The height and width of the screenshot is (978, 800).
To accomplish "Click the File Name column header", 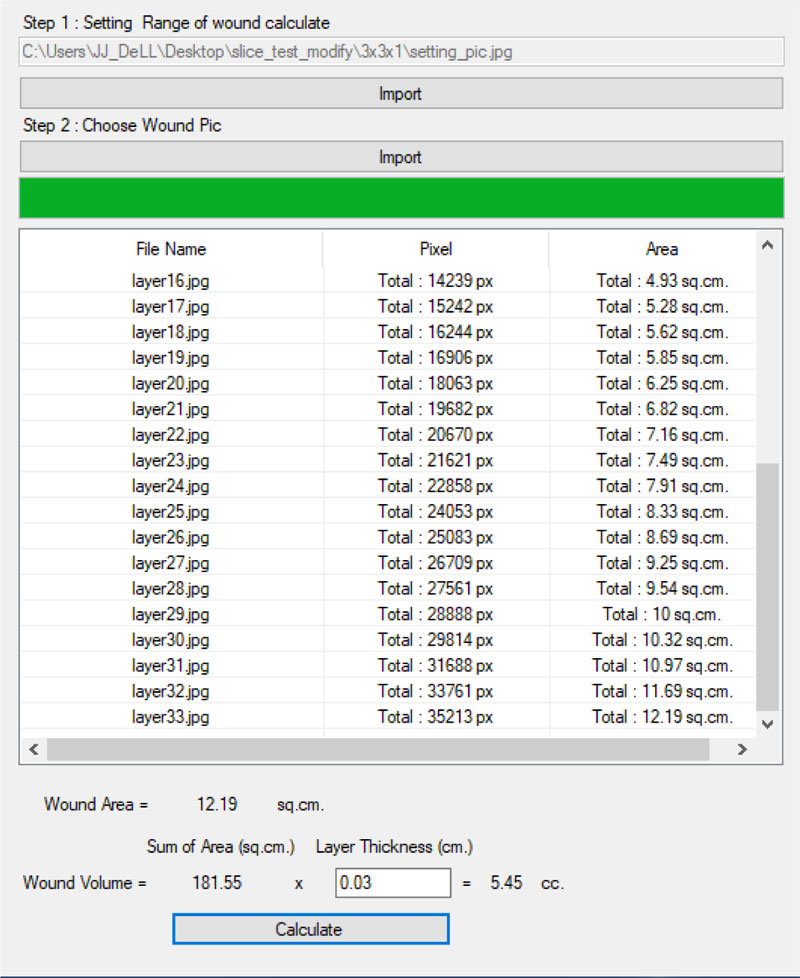I will 171,249.
